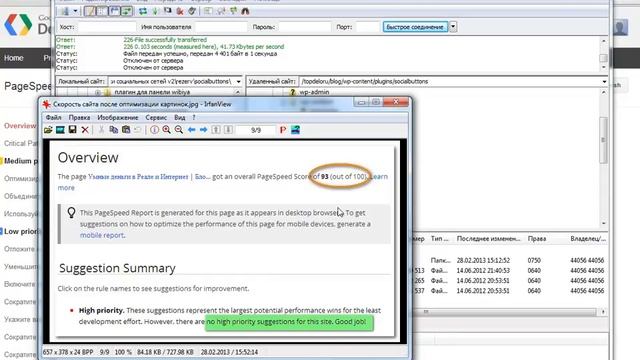Expand 'плагин для панели wibiya' folder node
Screen dimensions: 640x360
[x=98, y=93]
